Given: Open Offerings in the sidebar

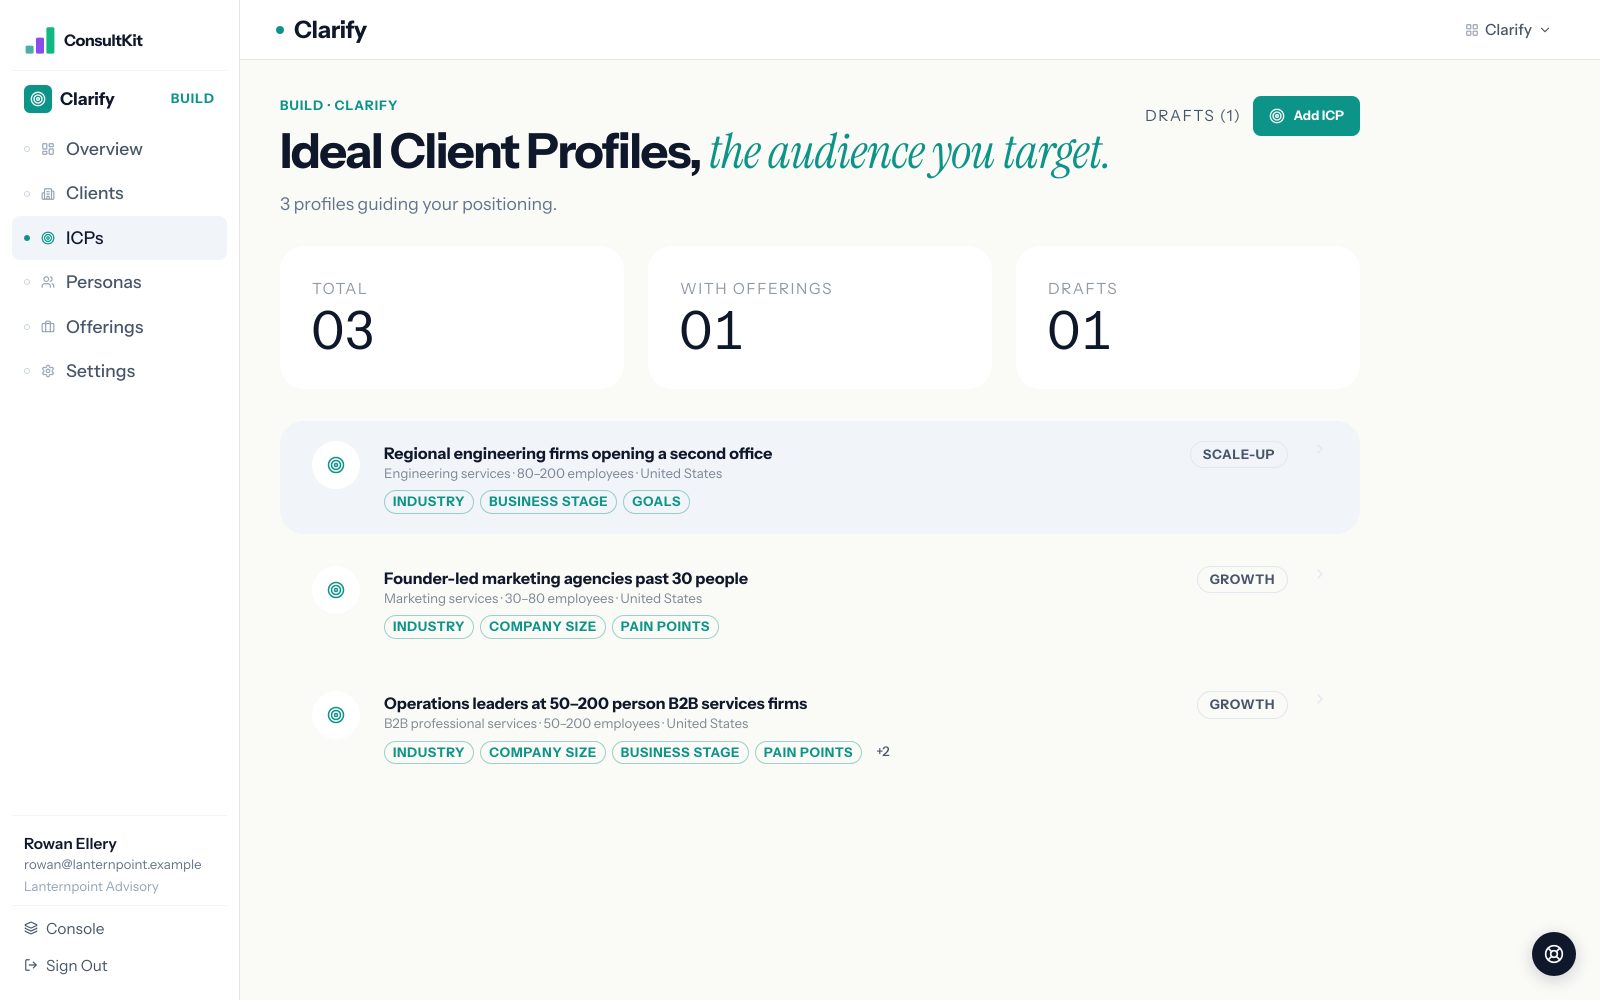Looking at the screenshot, I should pyautogui.click(x=119, y=327).
